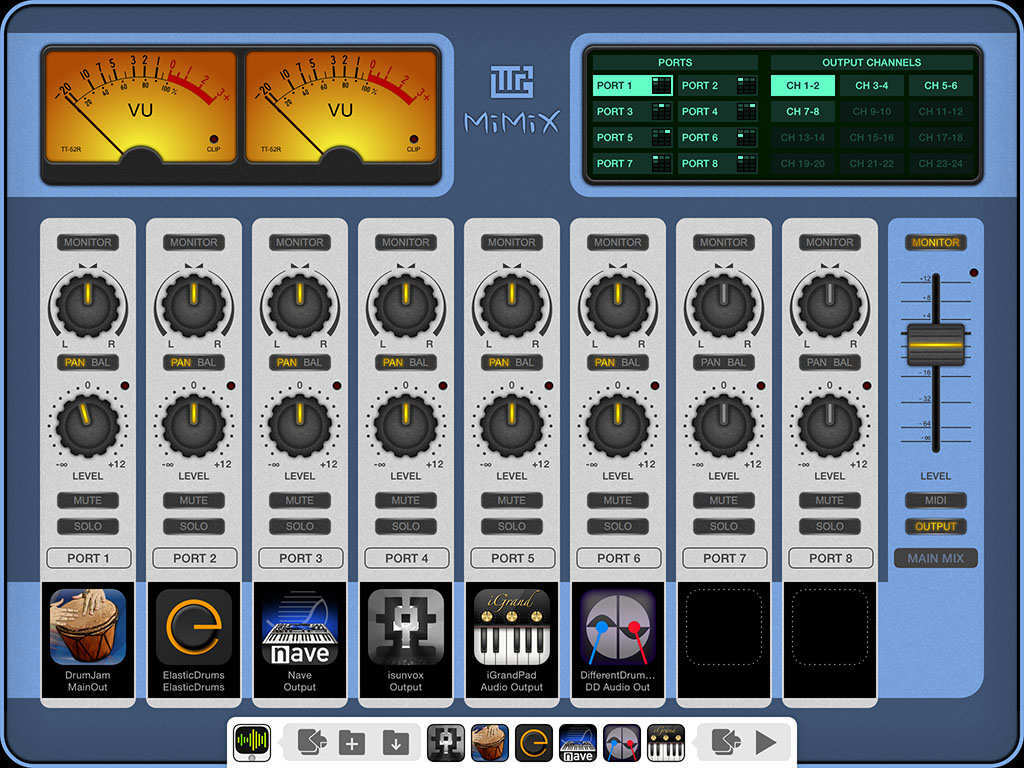Click the MIDI button on the master strip
Screen dimensions: 1024x768
click(x=935, y=501)
